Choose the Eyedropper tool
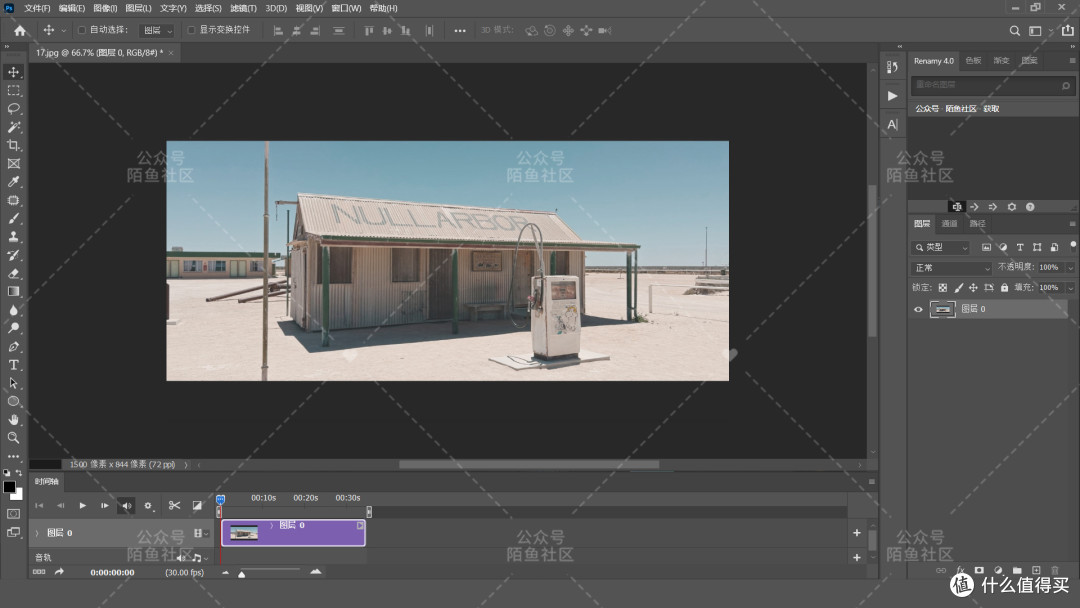The height and width of the screenshot is (608, 1080). click(x=13, y=182)
